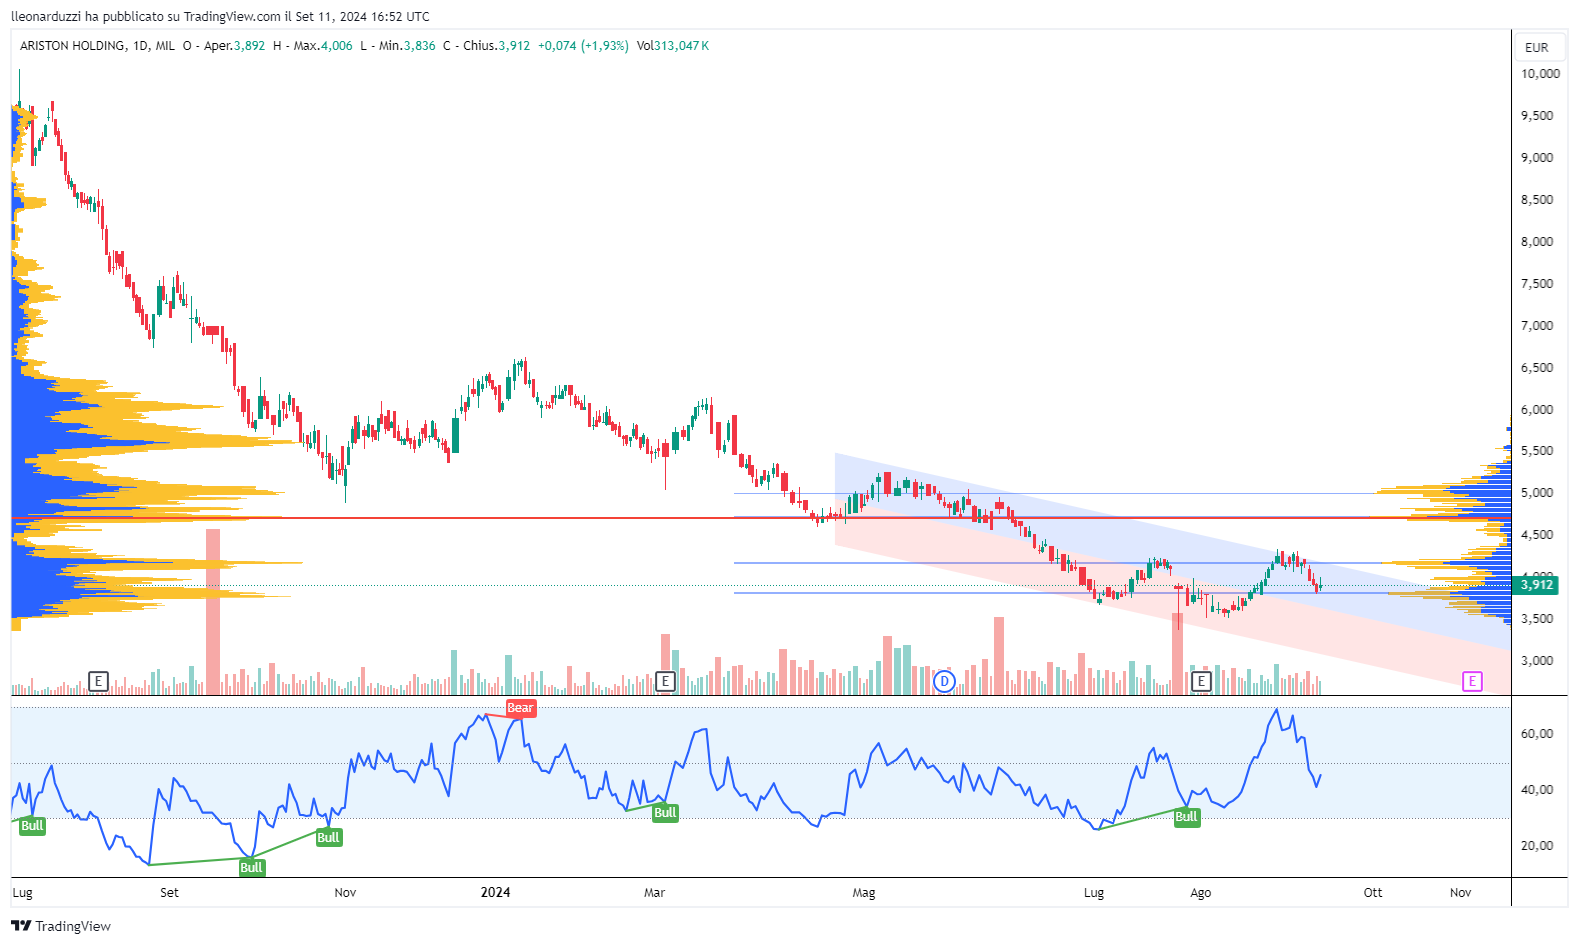Click the Bull label just before Nov 2023
Viewport: 1579px width, 944px height.
pos(328,837)
